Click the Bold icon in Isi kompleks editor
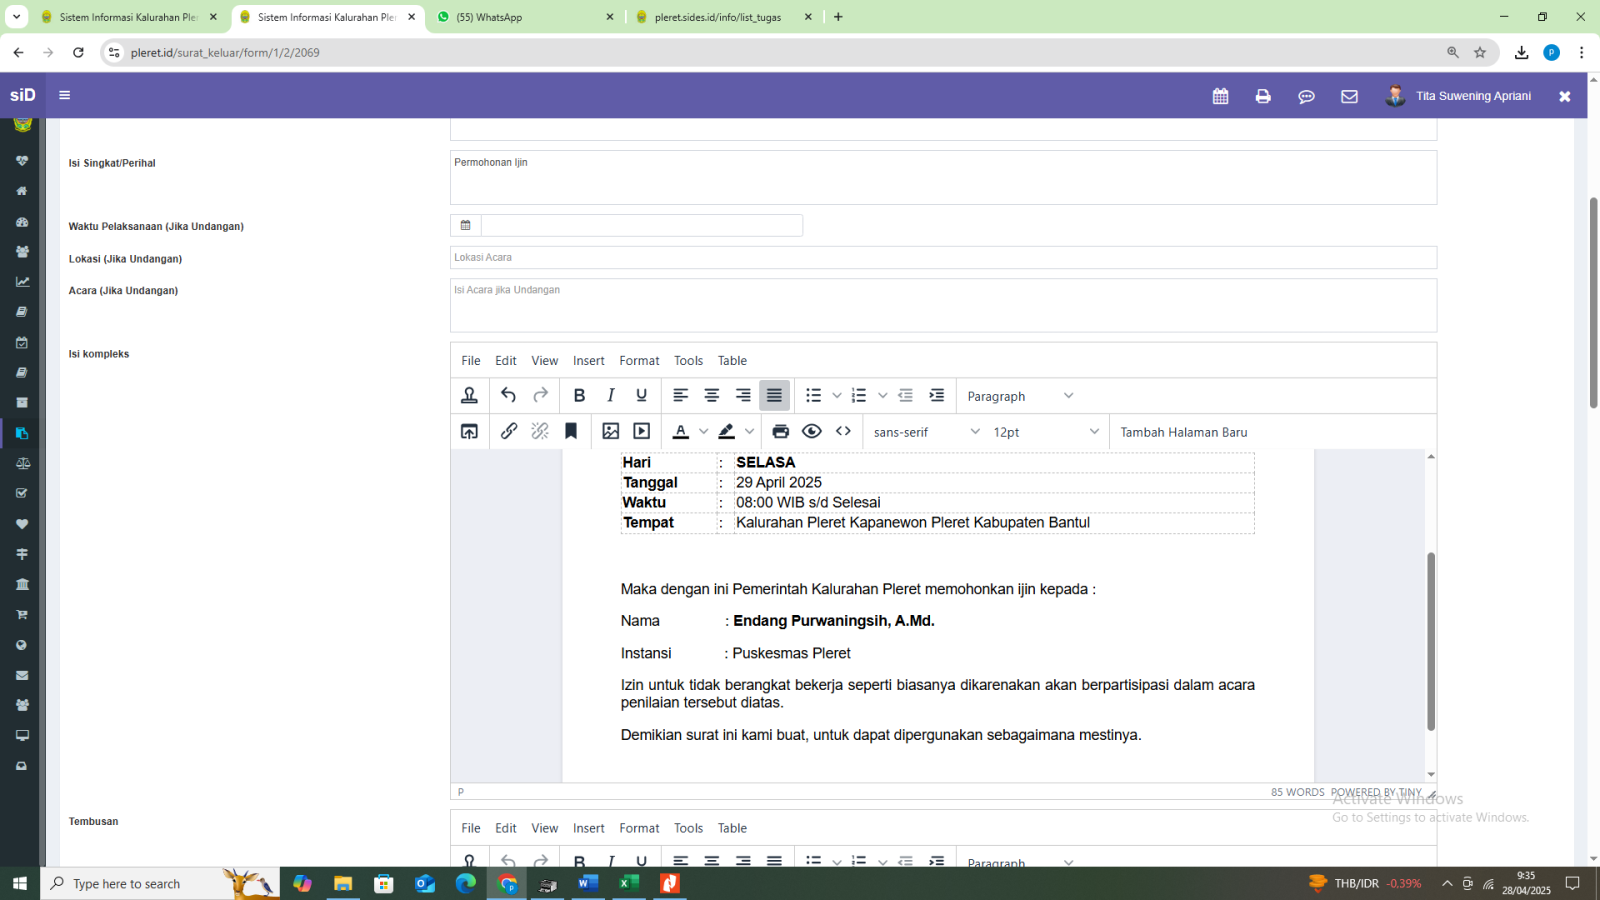Viewport: 1600px width, 900px height. pos(579,396)
